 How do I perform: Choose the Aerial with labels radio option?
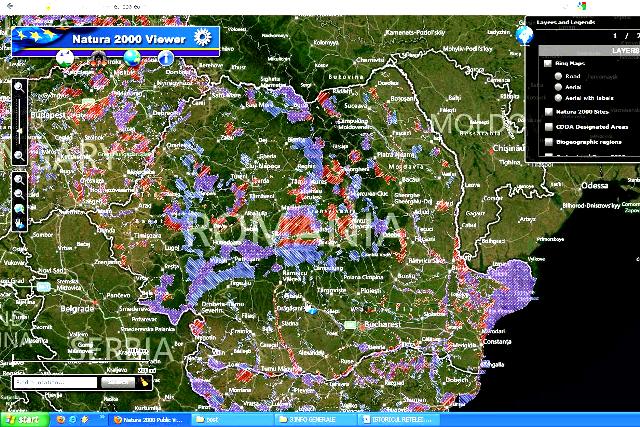(557, 98)
